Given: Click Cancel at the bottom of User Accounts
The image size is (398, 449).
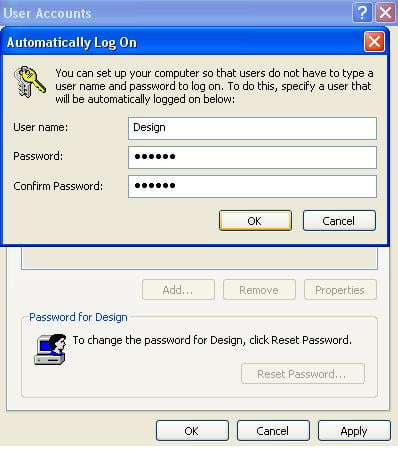Looking at the screenshot, I should (273, 431).
